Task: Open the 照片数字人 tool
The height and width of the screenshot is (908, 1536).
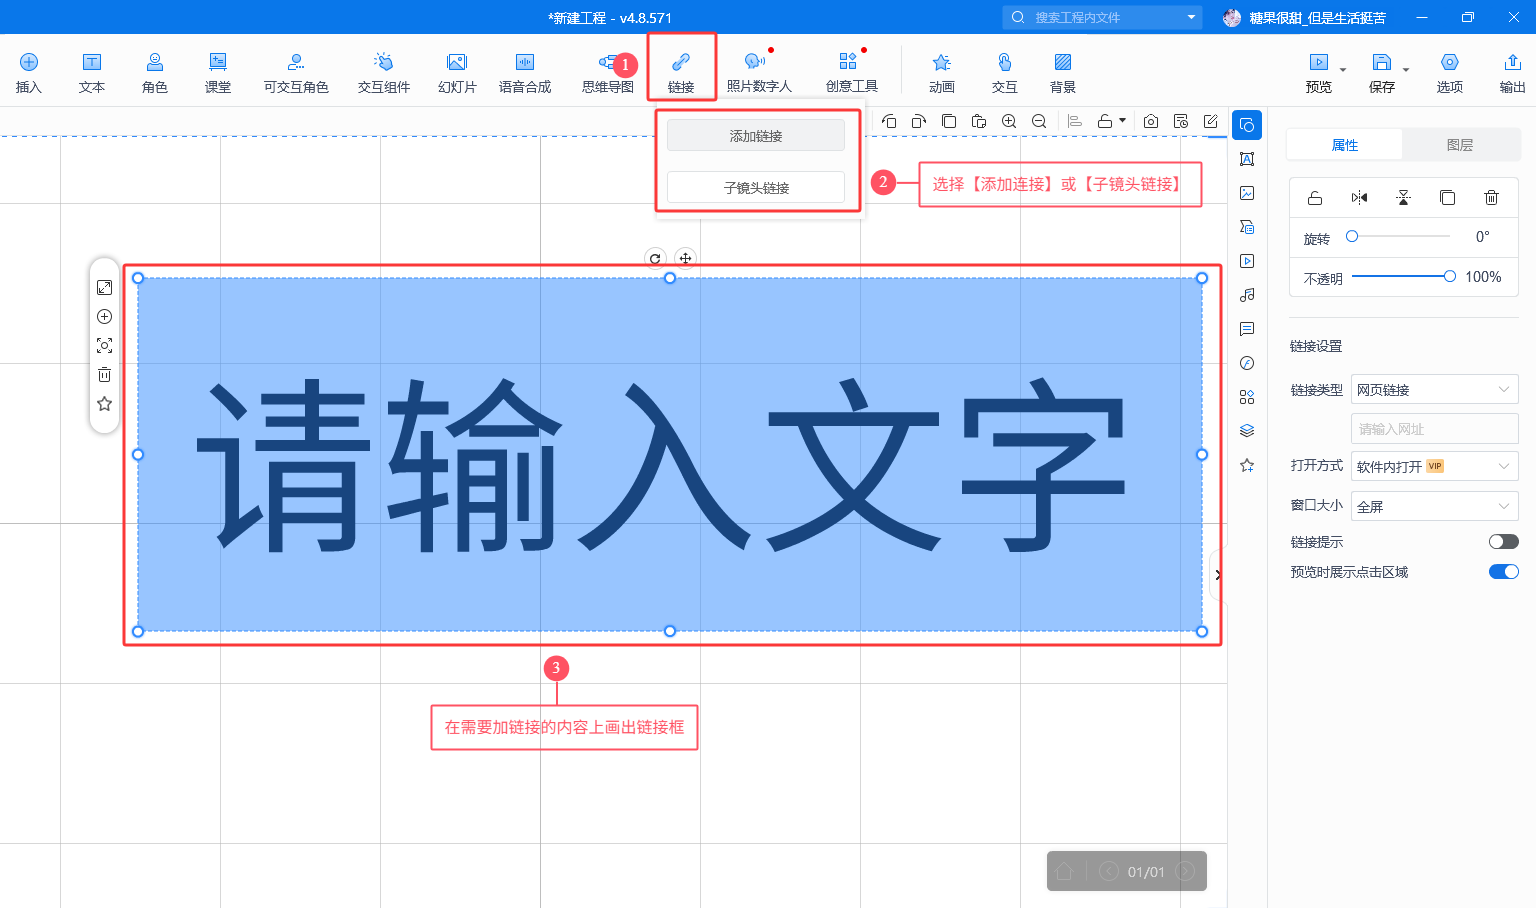Action: coord(758,72)
